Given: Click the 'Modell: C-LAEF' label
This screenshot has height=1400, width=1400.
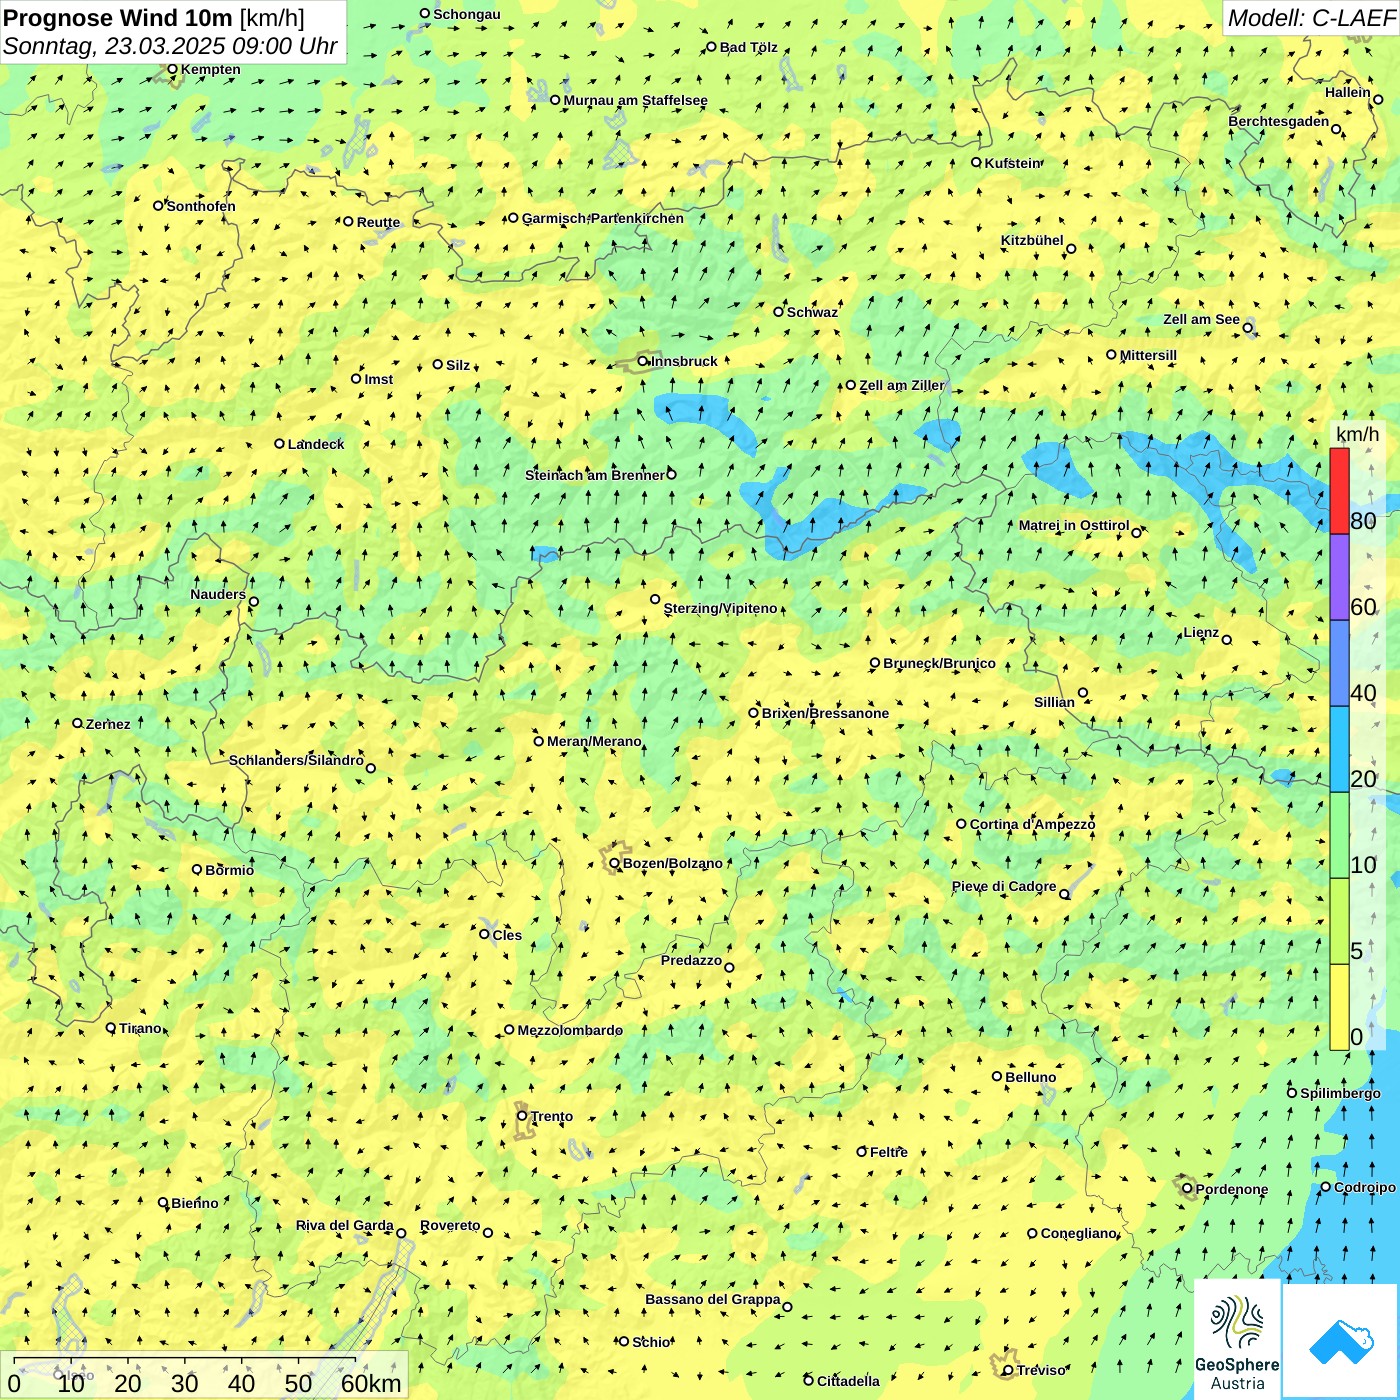Looking at the screenshot, I should click(1311, 18).
